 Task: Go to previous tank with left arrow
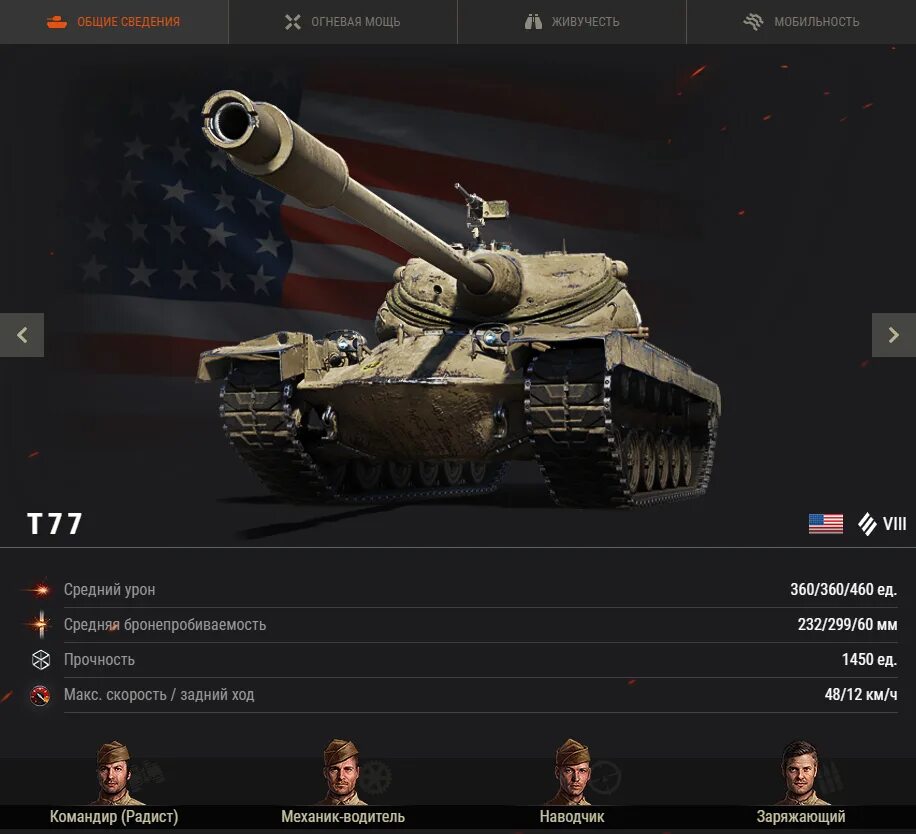pyautogui.click(x=22, y=335)
